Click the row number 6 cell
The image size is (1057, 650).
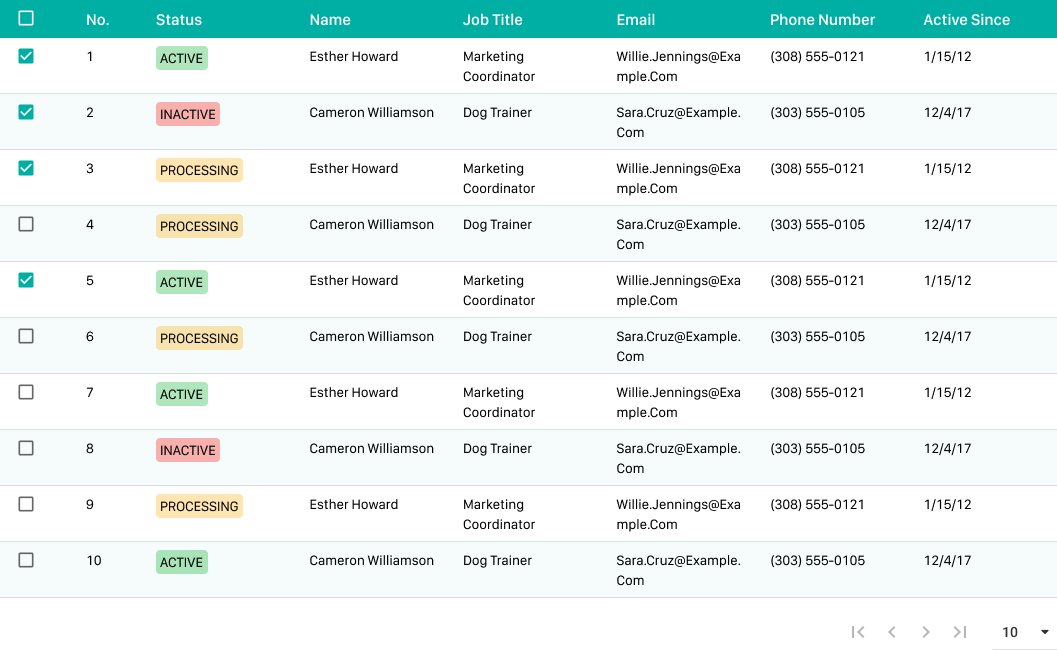[90, 336]
